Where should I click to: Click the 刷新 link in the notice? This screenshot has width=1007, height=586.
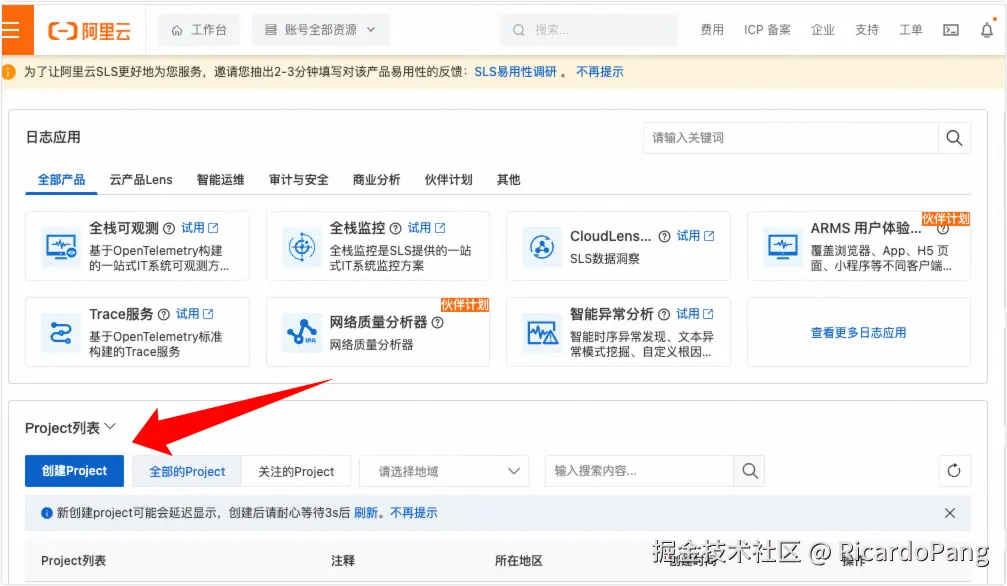click(x=365, y=513)
